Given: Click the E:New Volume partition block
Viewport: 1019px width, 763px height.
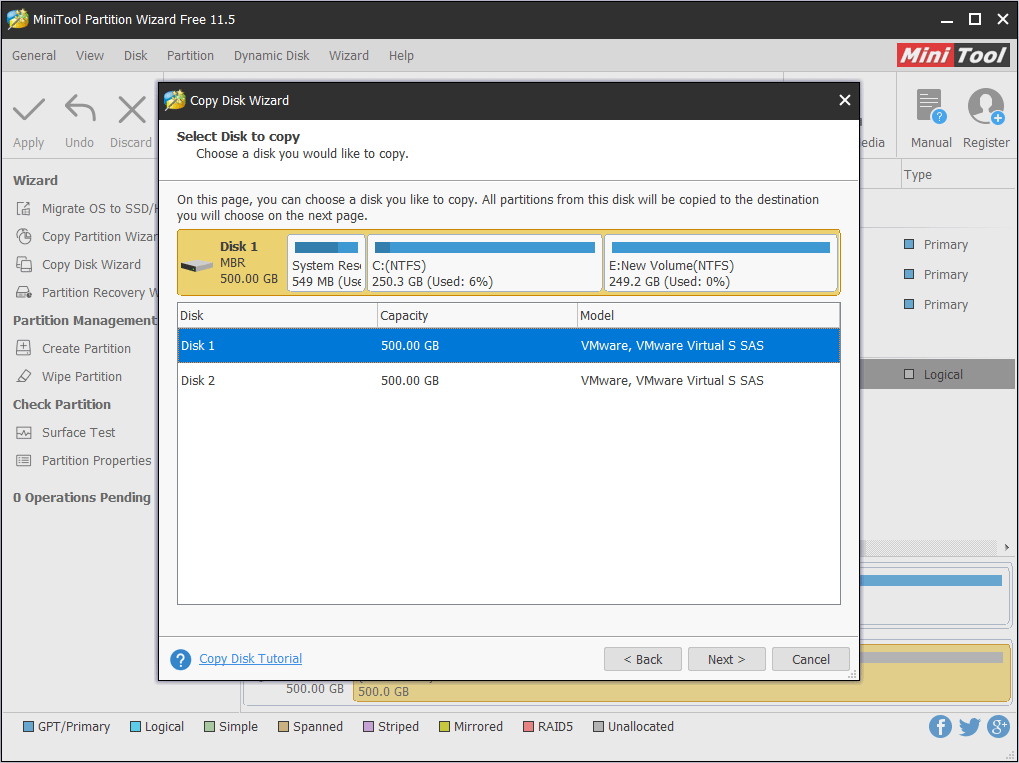Looking at the screenshot, I should pos(721,263).
